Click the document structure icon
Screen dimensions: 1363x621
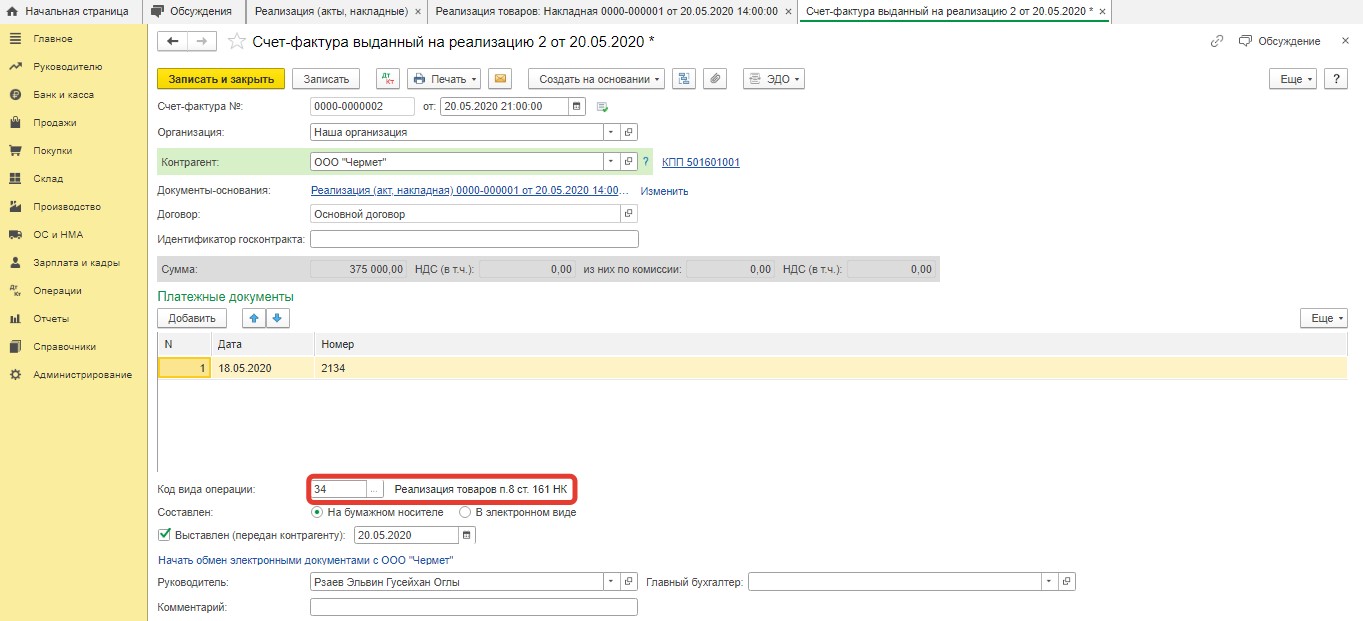(x=684, y=79)
